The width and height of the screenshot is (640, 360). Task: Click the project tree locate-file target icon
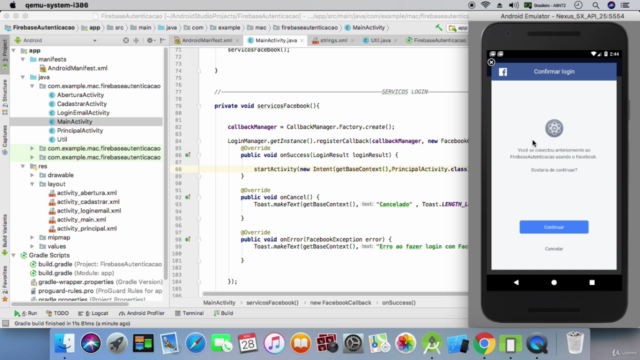(x=126, y=40)
